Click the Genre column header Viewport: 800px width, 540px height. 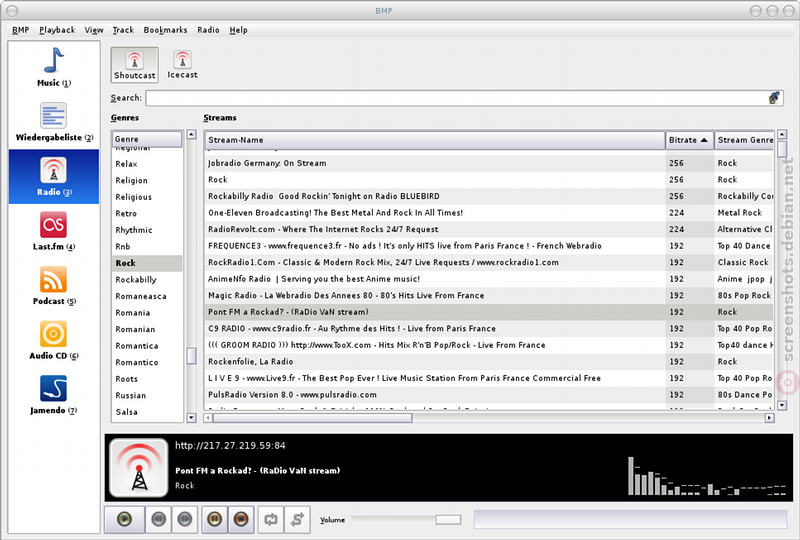[147, 139]
